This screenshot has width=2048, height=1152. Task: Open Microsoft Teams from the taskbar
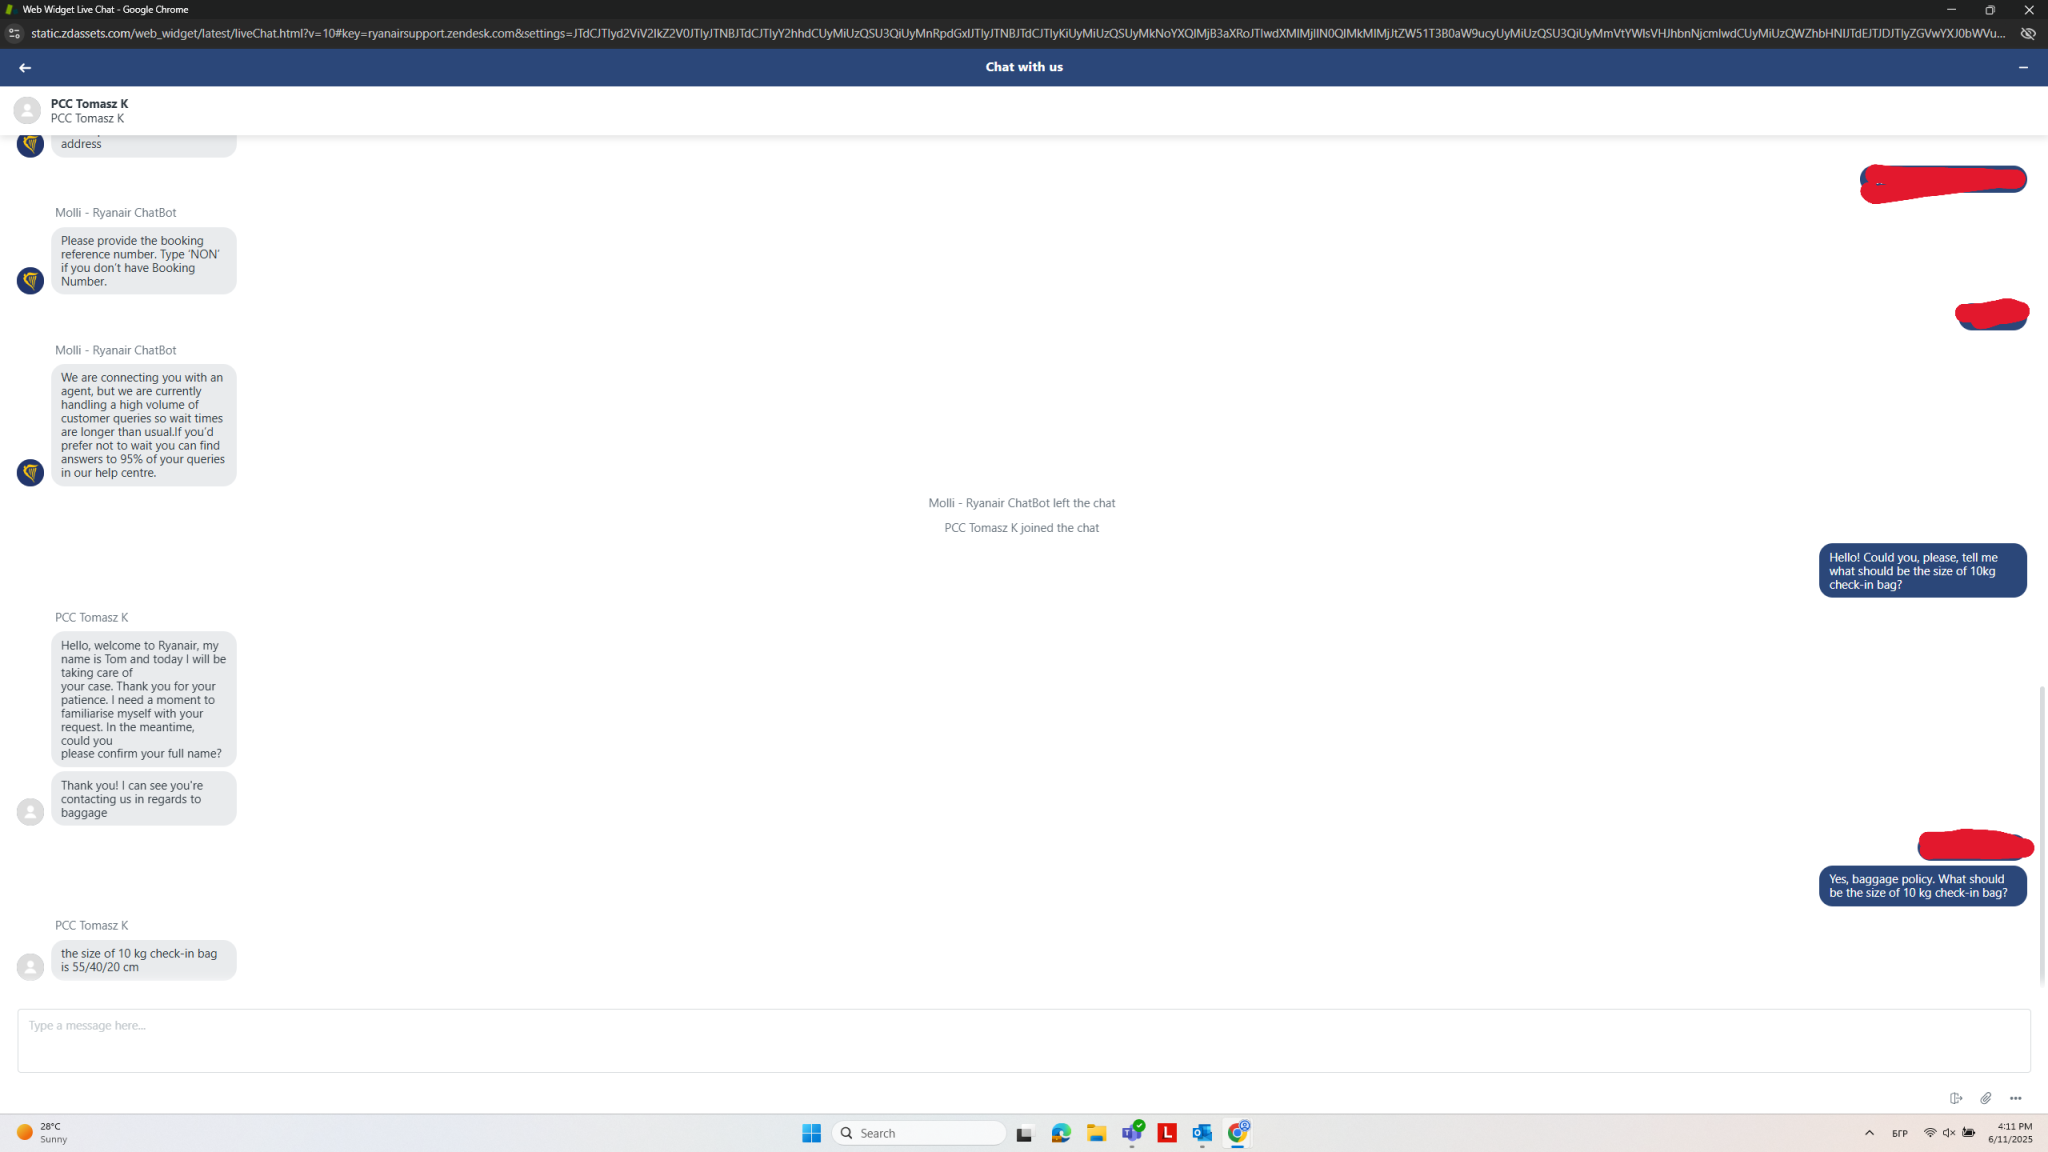pos(1132,1133)
